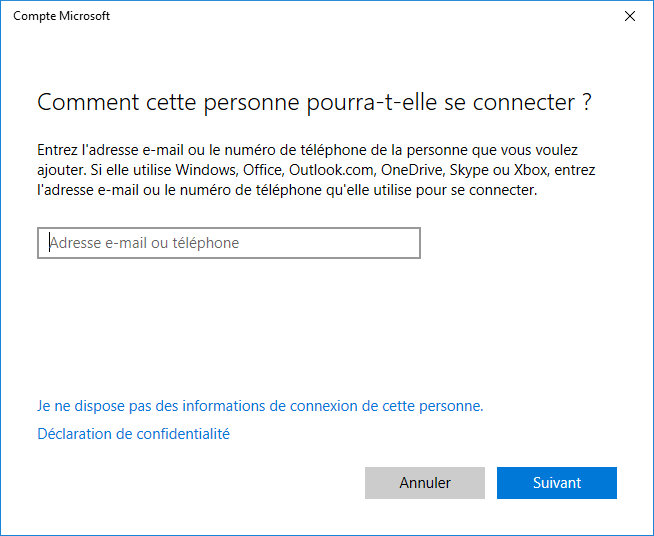This screenshot has height=536, width=654.
Task: Dismiss the dialog using the X icon
Action: [x=630, y=16]
